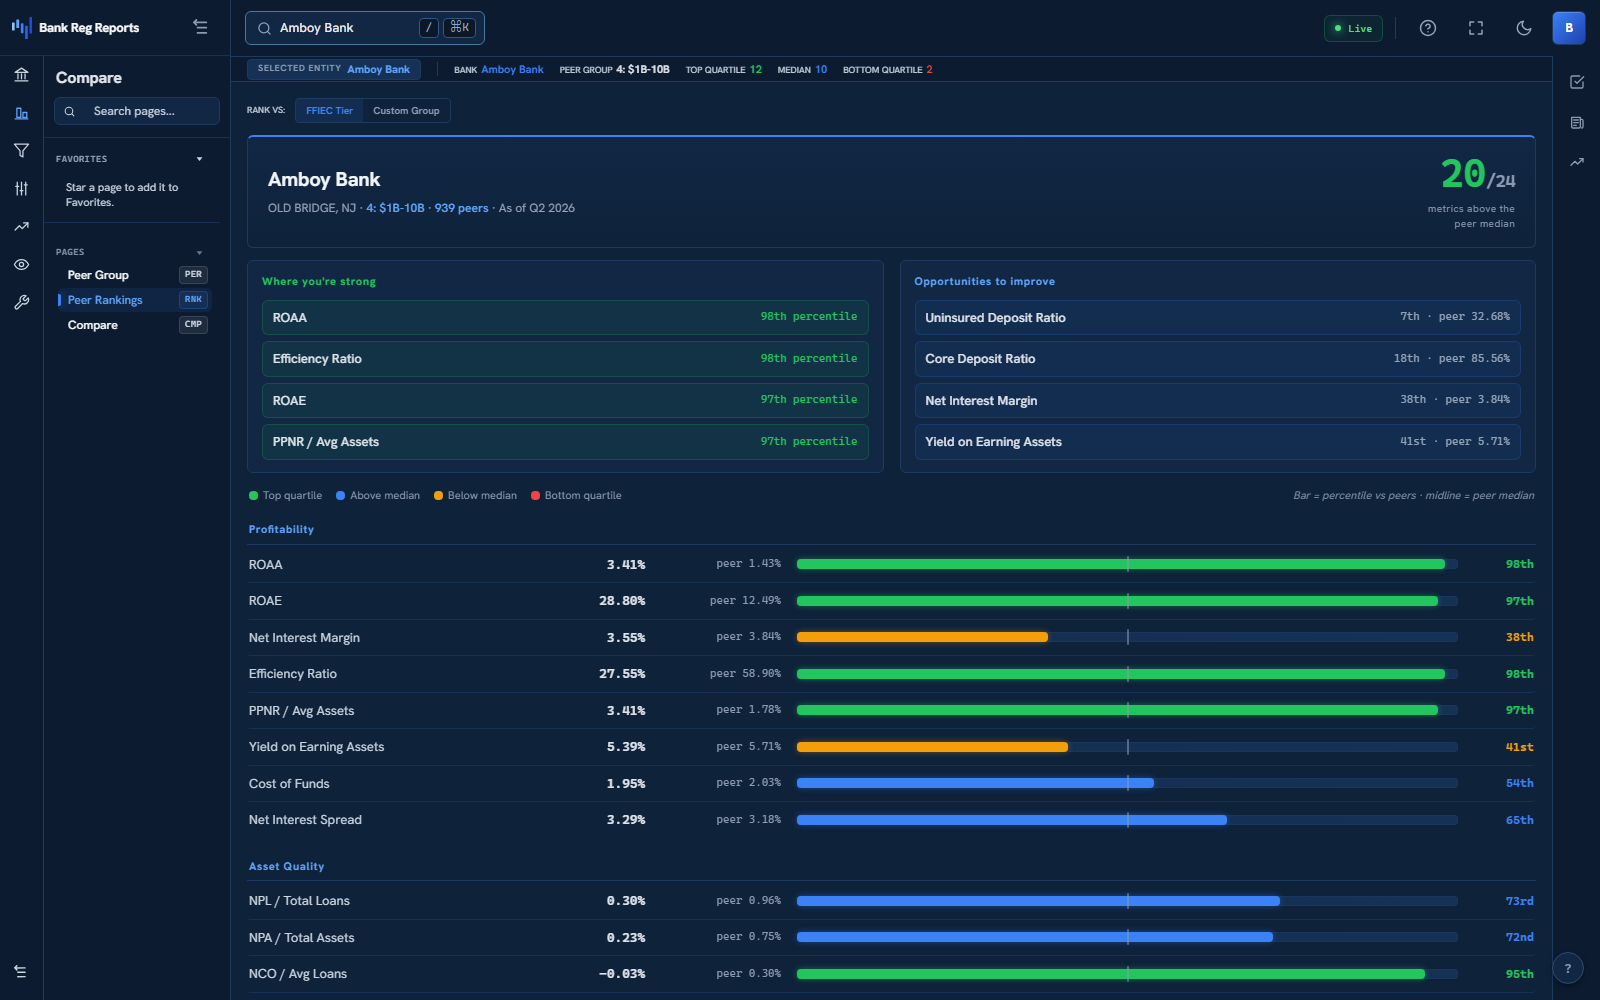Enter fullscreen using the expand icon
The width and height of the screenshot is (1600, 1000).
click(x=1476, y=28)
